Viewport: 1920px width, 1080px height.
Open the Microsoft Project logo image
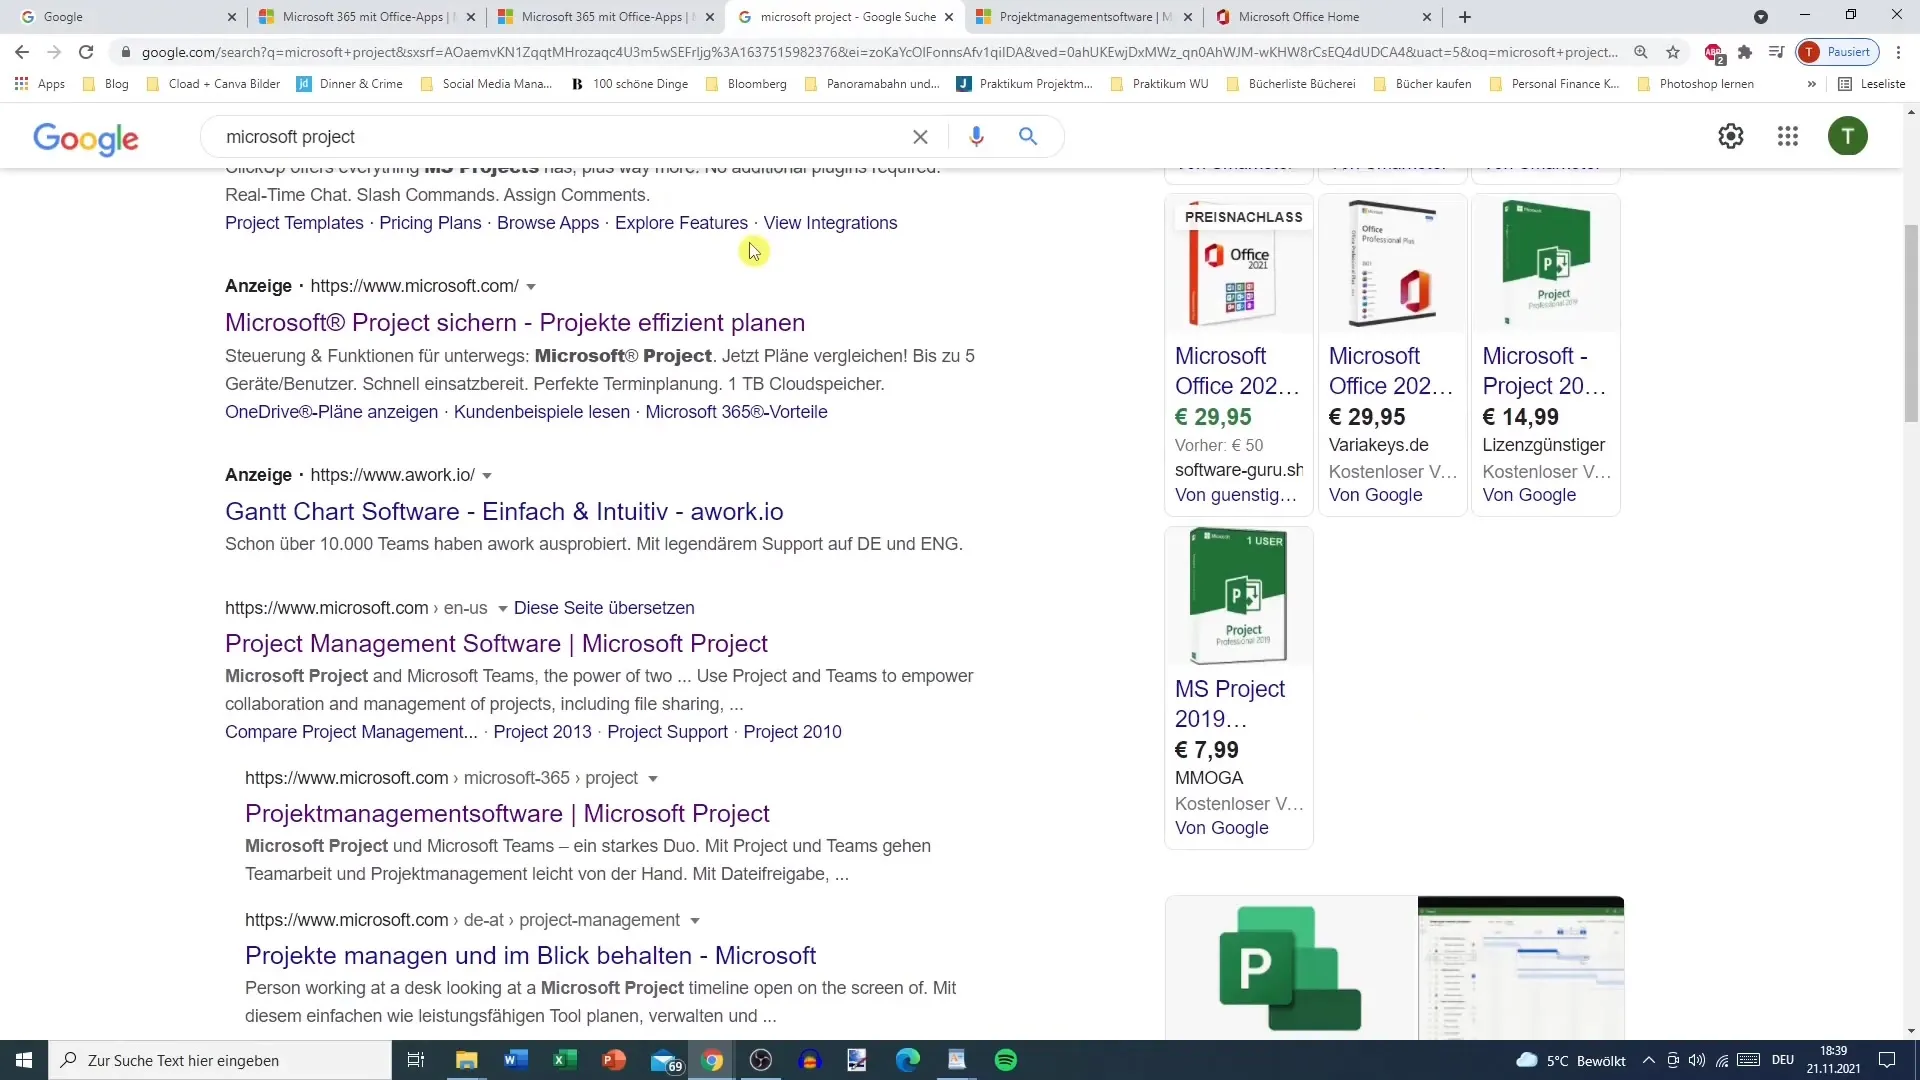[x=1291, y=967]
